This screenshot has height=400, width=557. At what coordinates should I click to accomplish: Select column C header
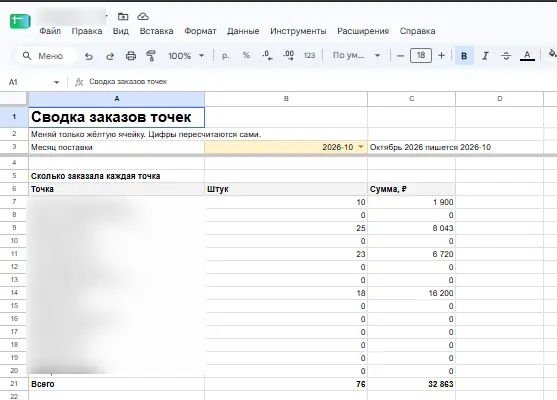(411, 99)
